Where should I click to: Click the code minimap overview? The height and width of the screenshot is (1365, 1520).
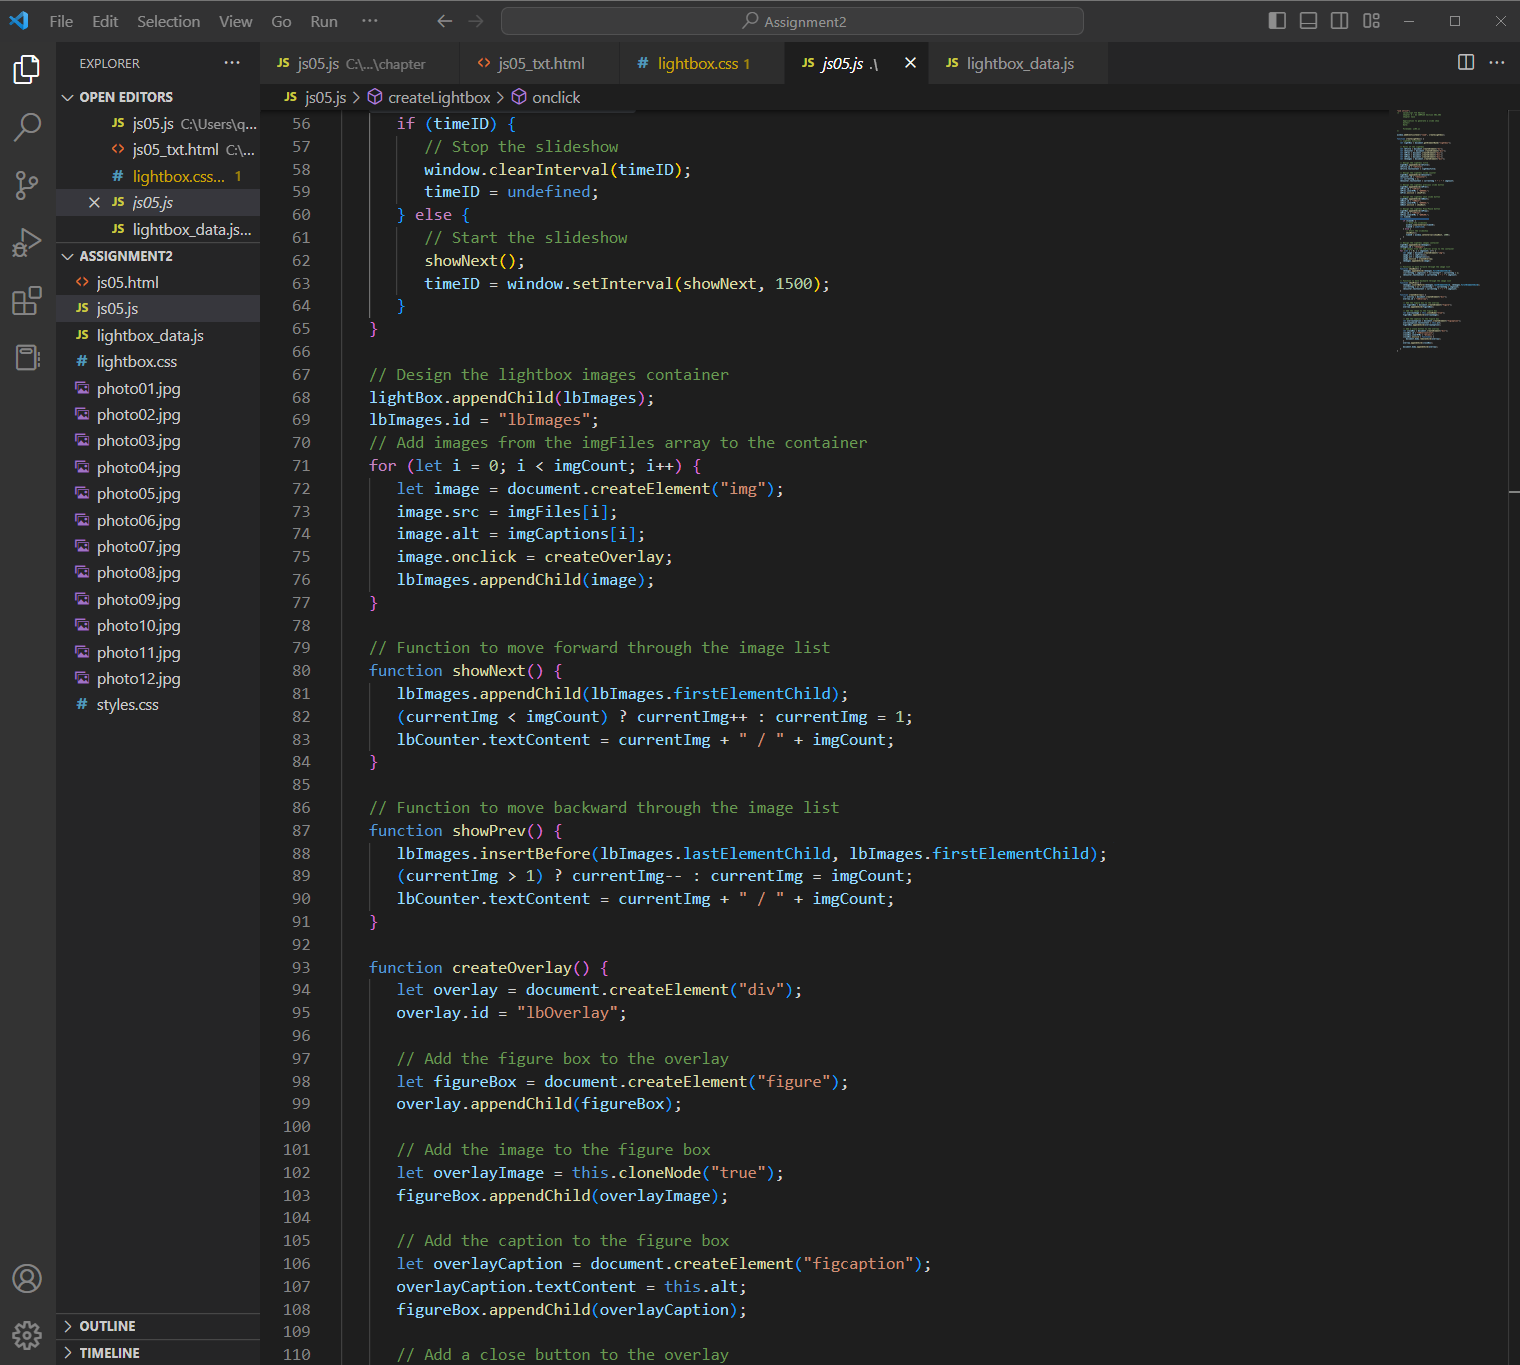[1438, 230]
